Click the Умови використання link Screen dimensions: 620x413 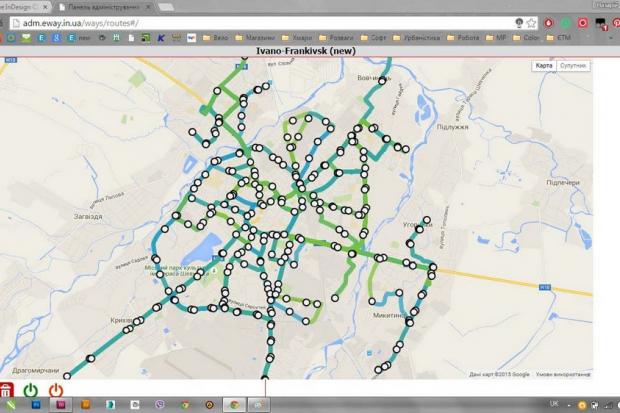click(x=562, y=375)
